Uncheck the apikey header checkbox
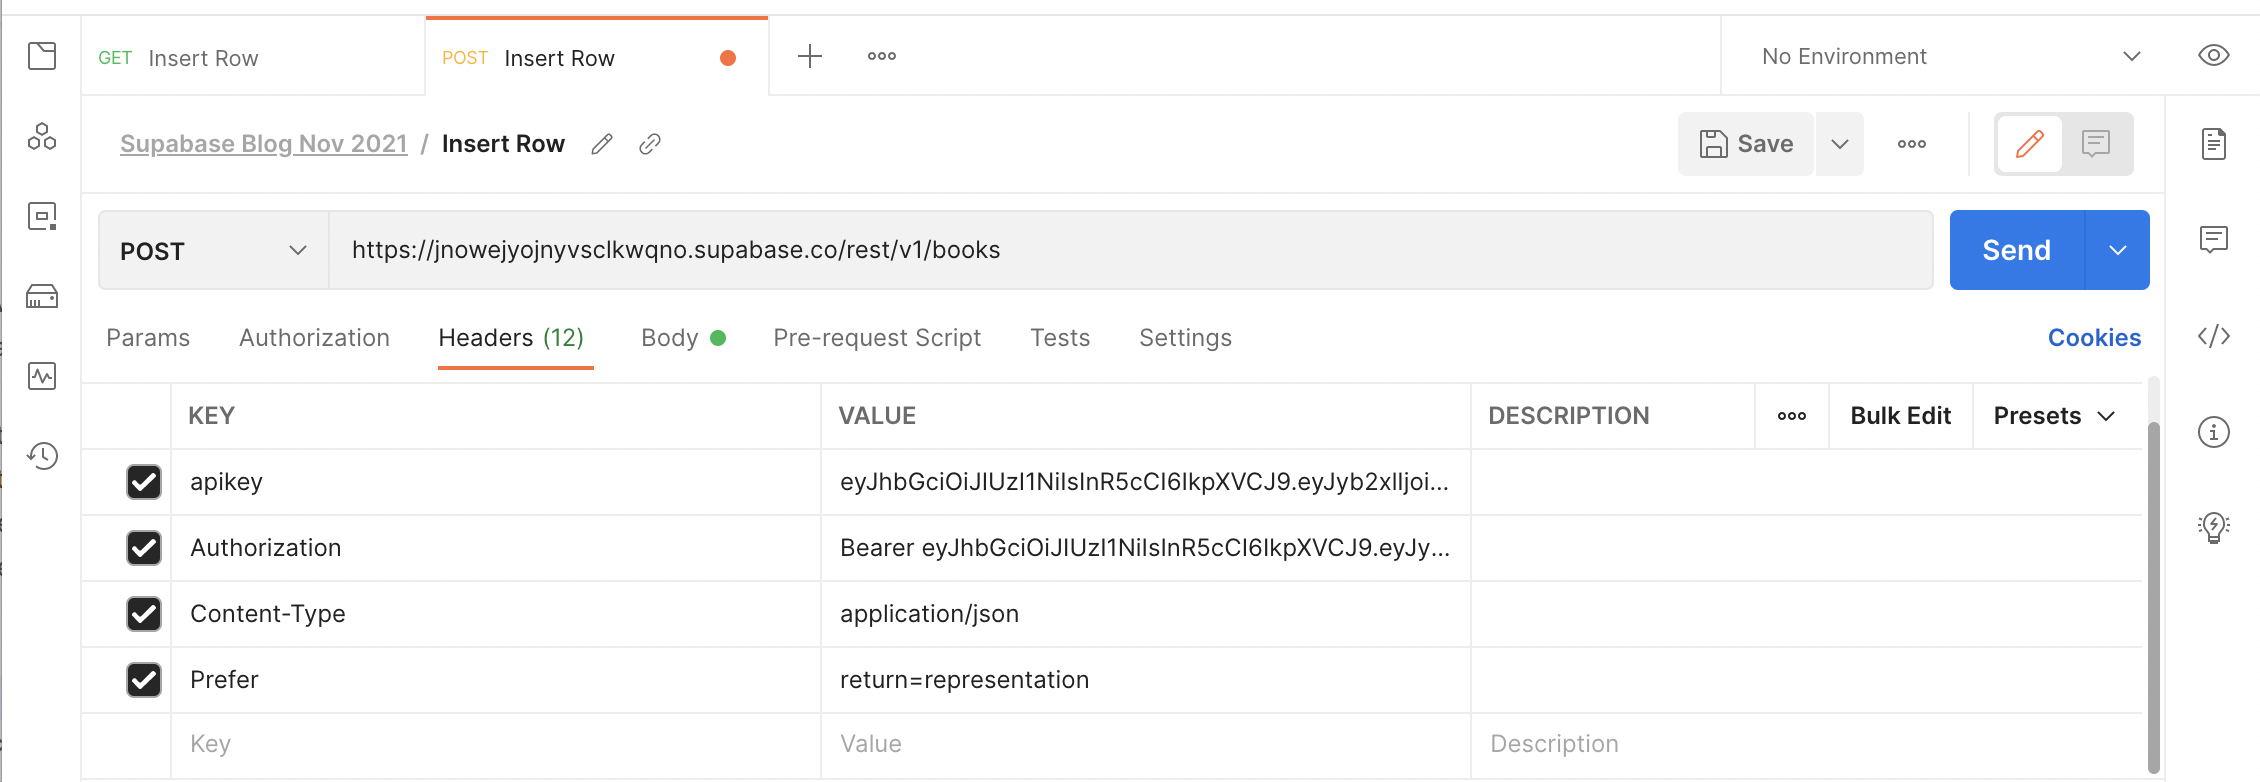This screenshot has height=782, width=2260. (x=144, y=482)
